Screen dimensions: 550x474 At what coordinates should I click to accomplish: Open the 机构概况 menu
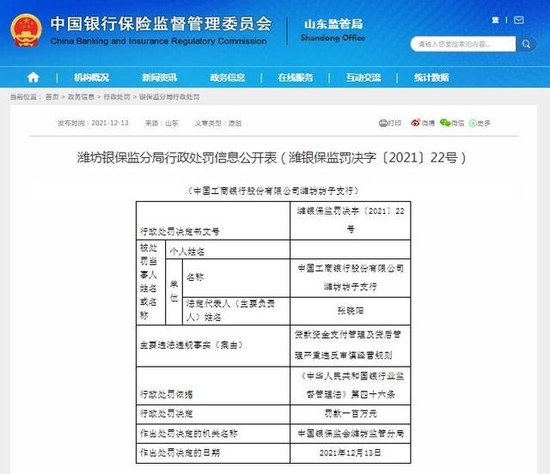[x=91, y=77]
